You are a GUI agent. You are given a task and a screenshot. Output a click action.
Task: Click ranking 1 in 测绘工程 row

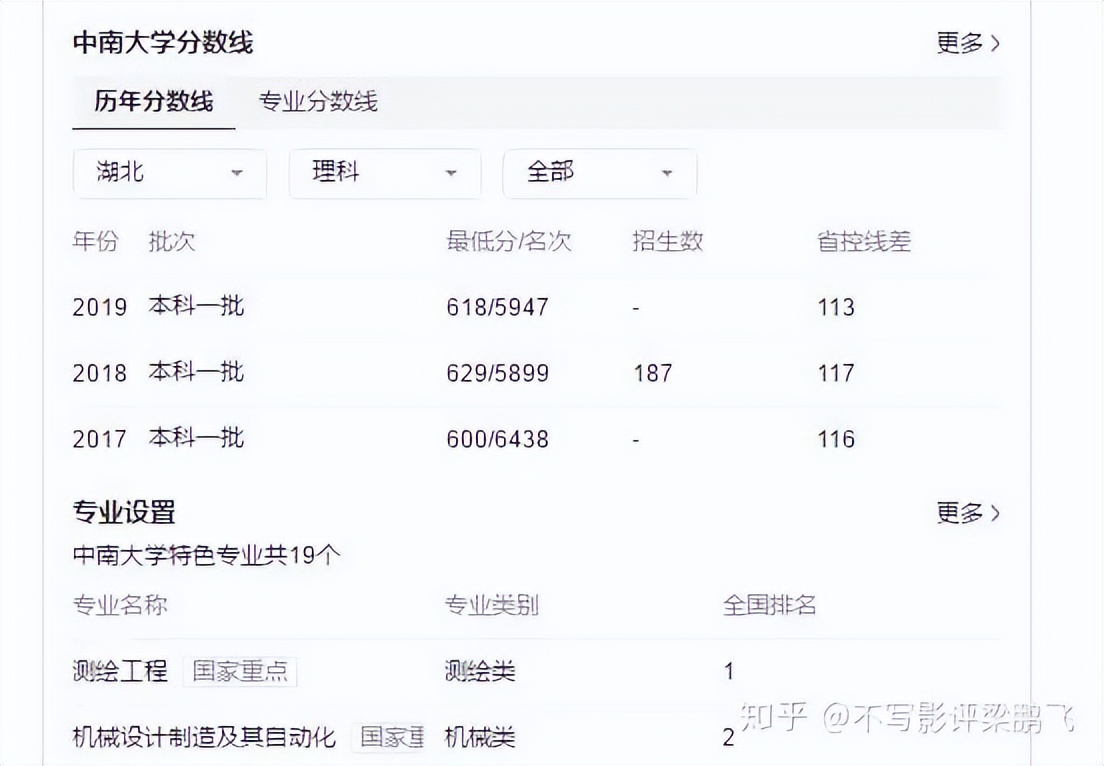pyautogui.click(x=729, y=671)
